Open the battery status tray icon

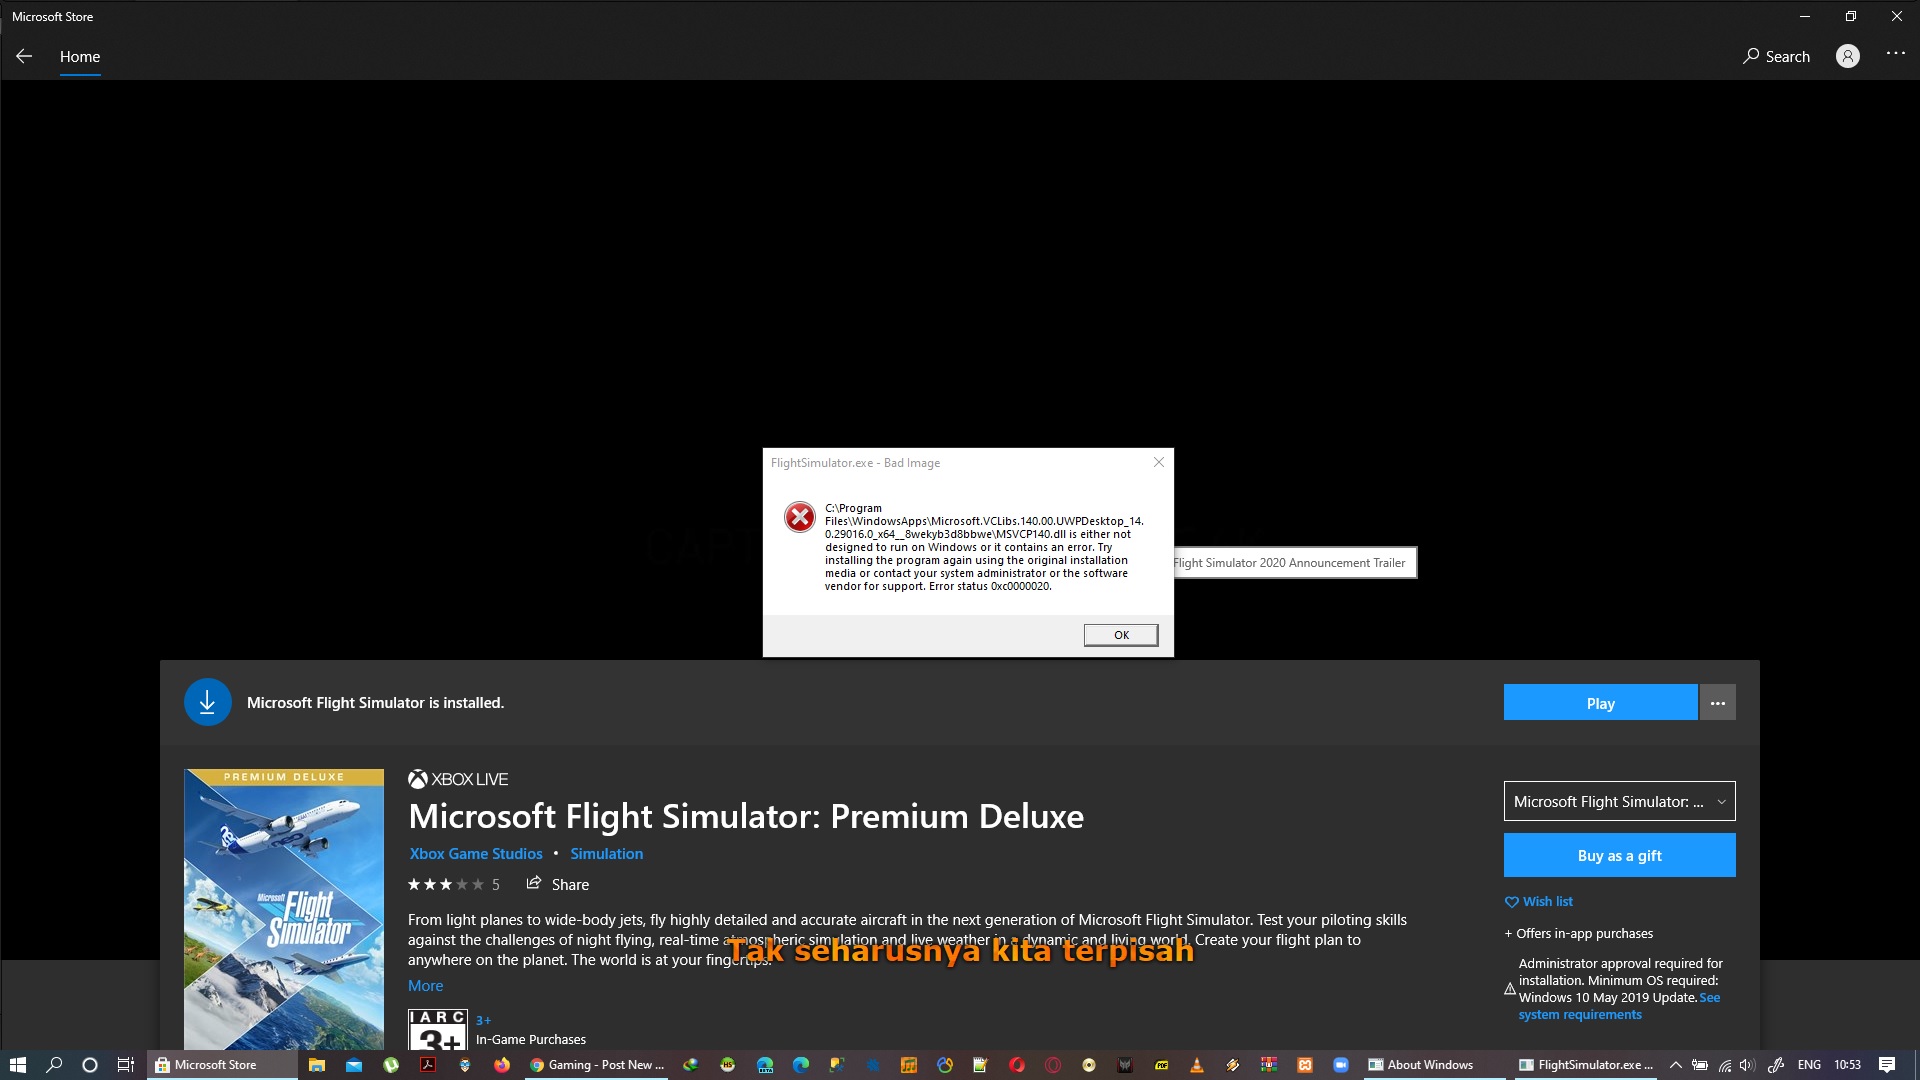[x=1700, y=1065]
